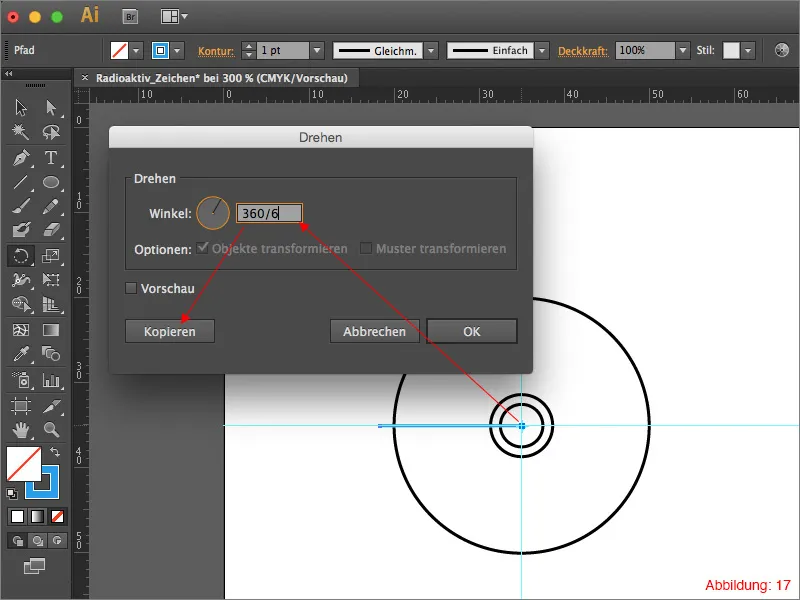The image size is (800, 600).
Task: Close the Radioaktiv_Zeichen document tab
Action: [85, 78]
